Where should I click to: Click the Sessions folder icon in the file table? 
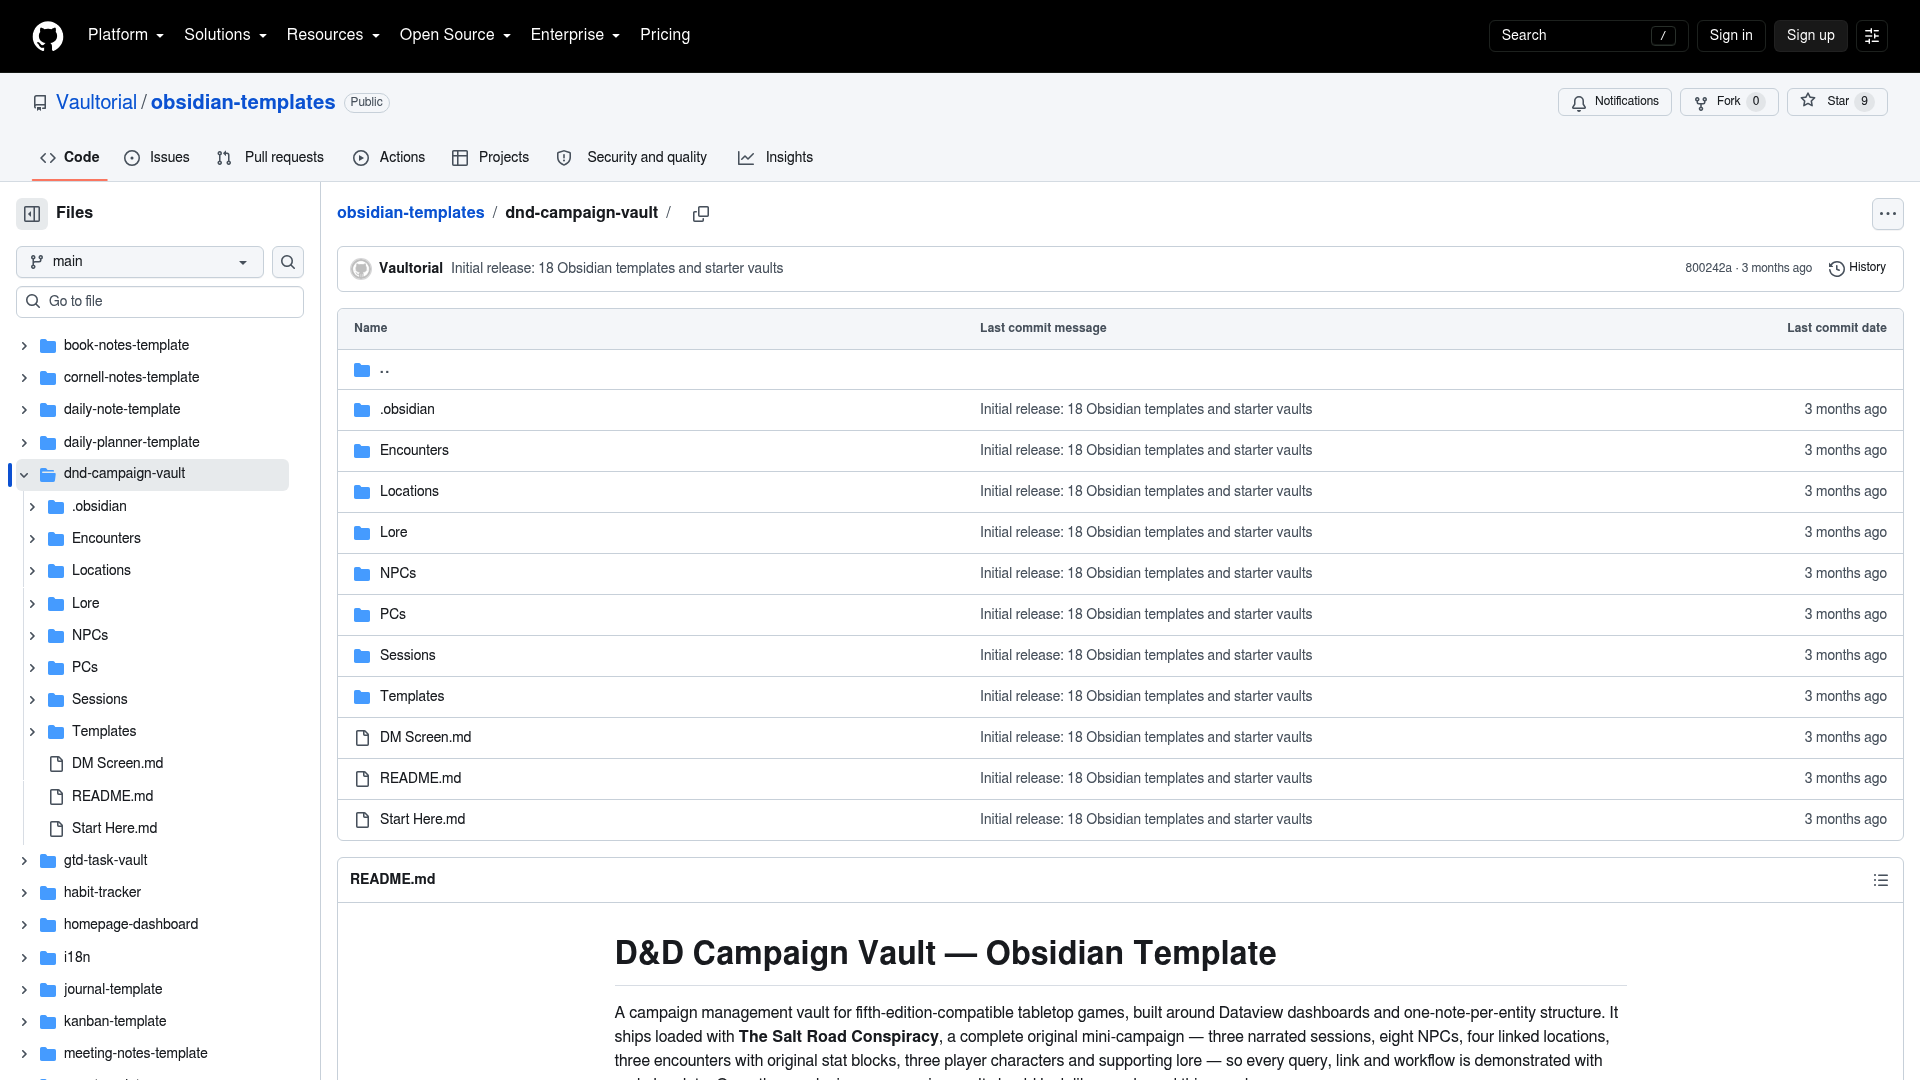(362, 656)
